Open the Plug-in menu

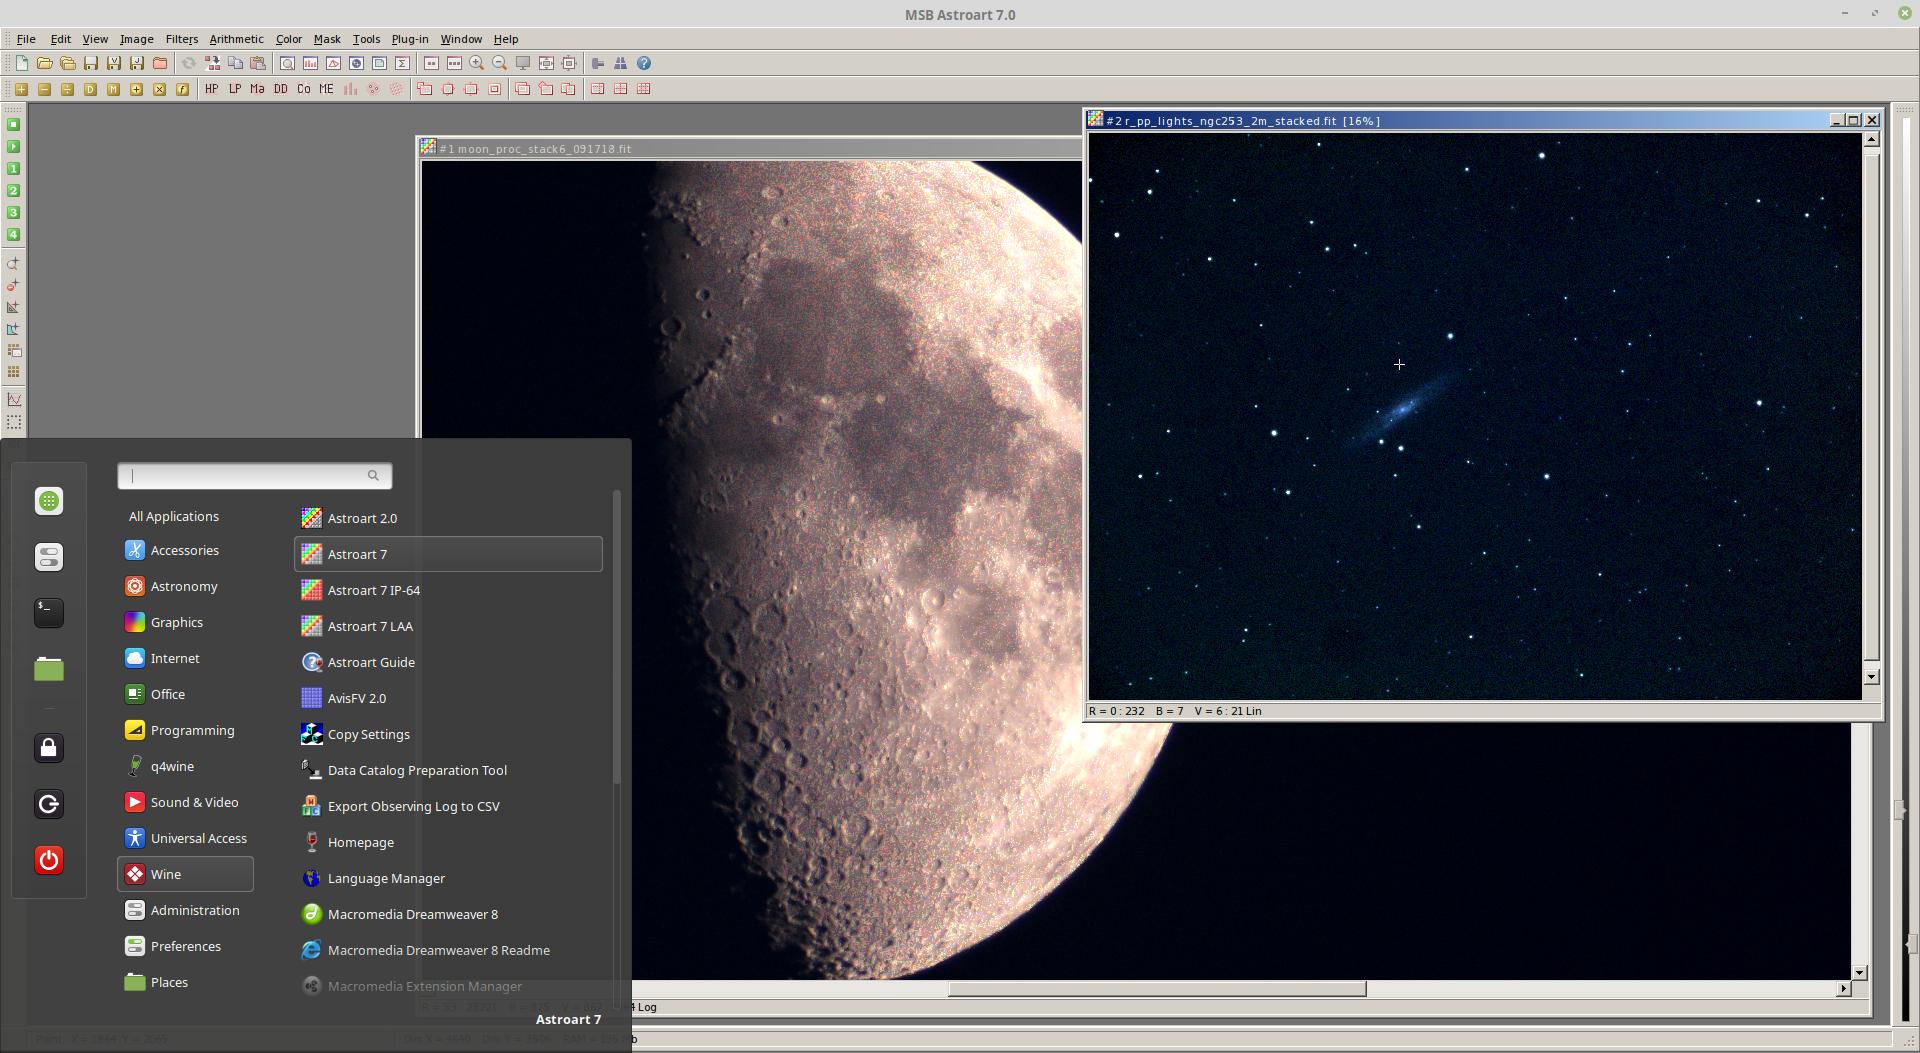tap(410, 39)
